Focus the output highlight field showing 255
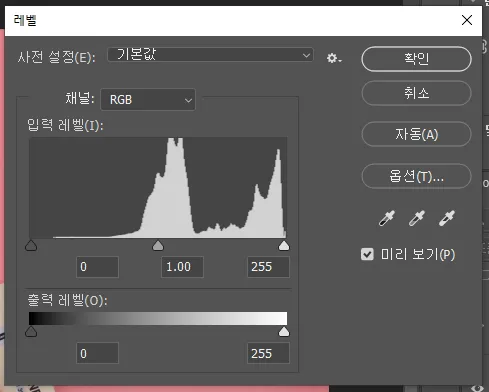 tap(268, 353)
